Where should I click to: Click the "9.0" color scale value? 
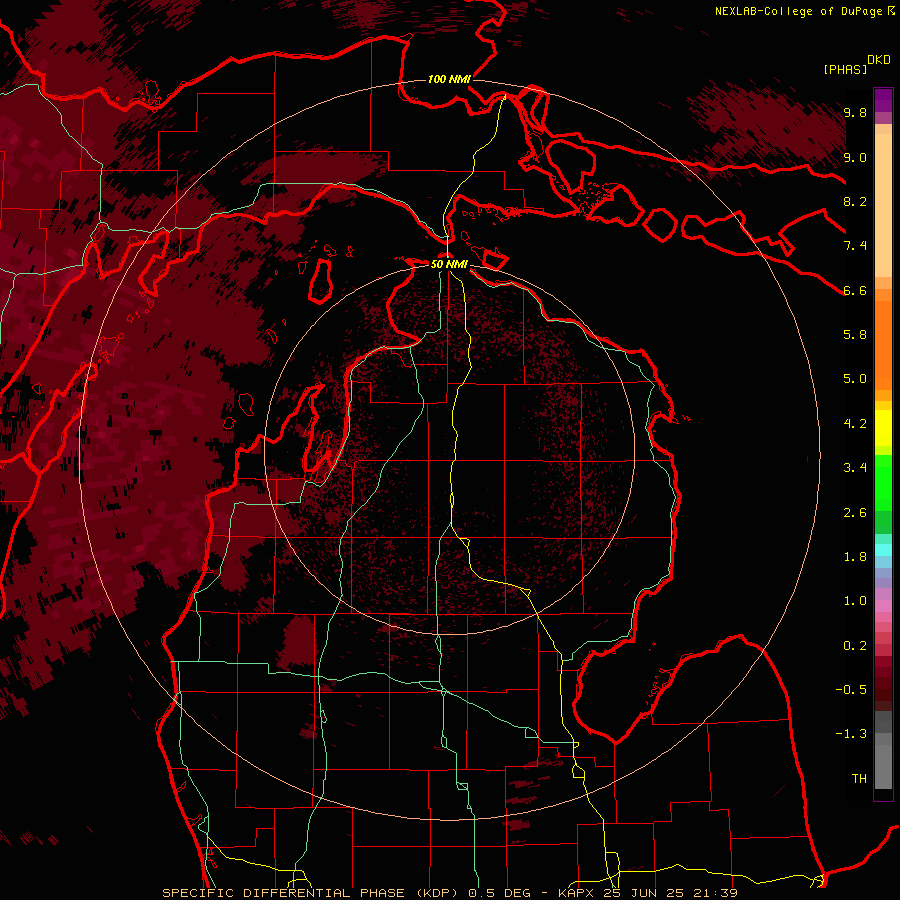[855, 157]
